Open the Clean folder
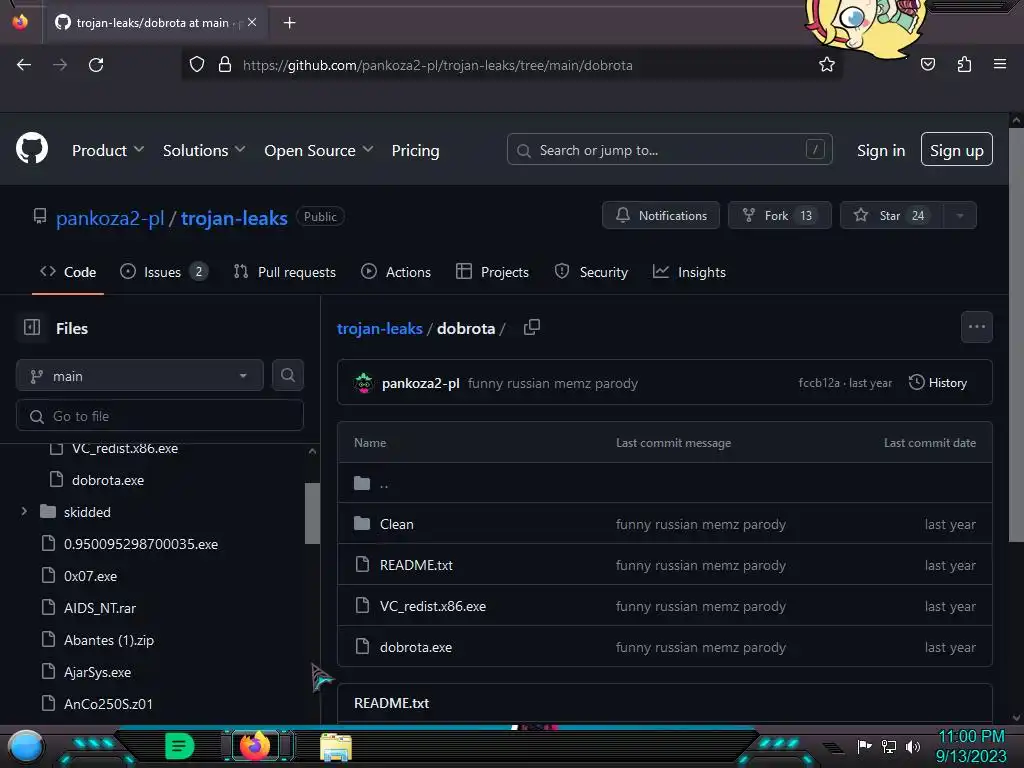 click(396, 524)
